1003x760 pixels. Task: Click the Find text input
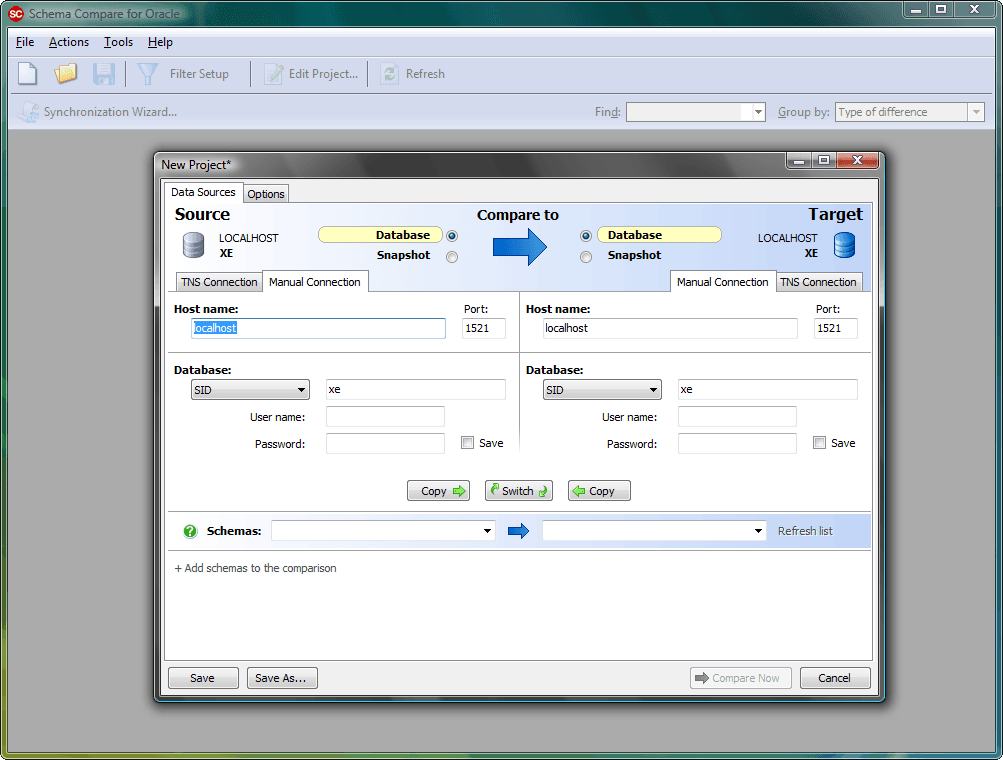click(689, 112)
